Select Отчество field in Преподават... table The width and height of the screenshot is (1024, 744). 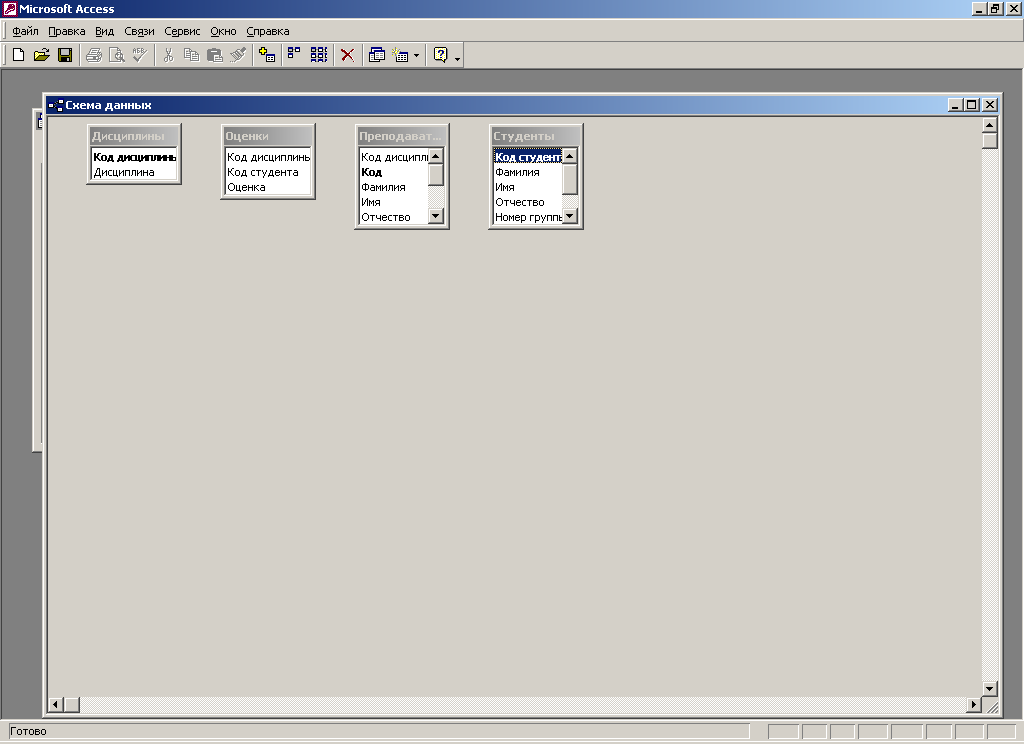click(394, 217)
